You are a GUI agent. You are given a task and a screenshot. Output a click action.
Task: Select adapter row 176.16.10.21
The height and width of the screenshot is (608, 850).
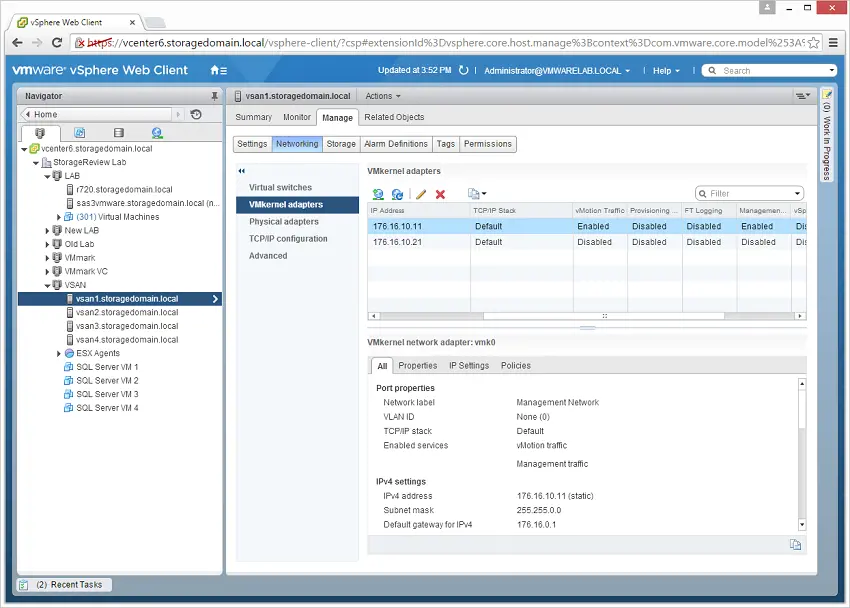(587, 242)
